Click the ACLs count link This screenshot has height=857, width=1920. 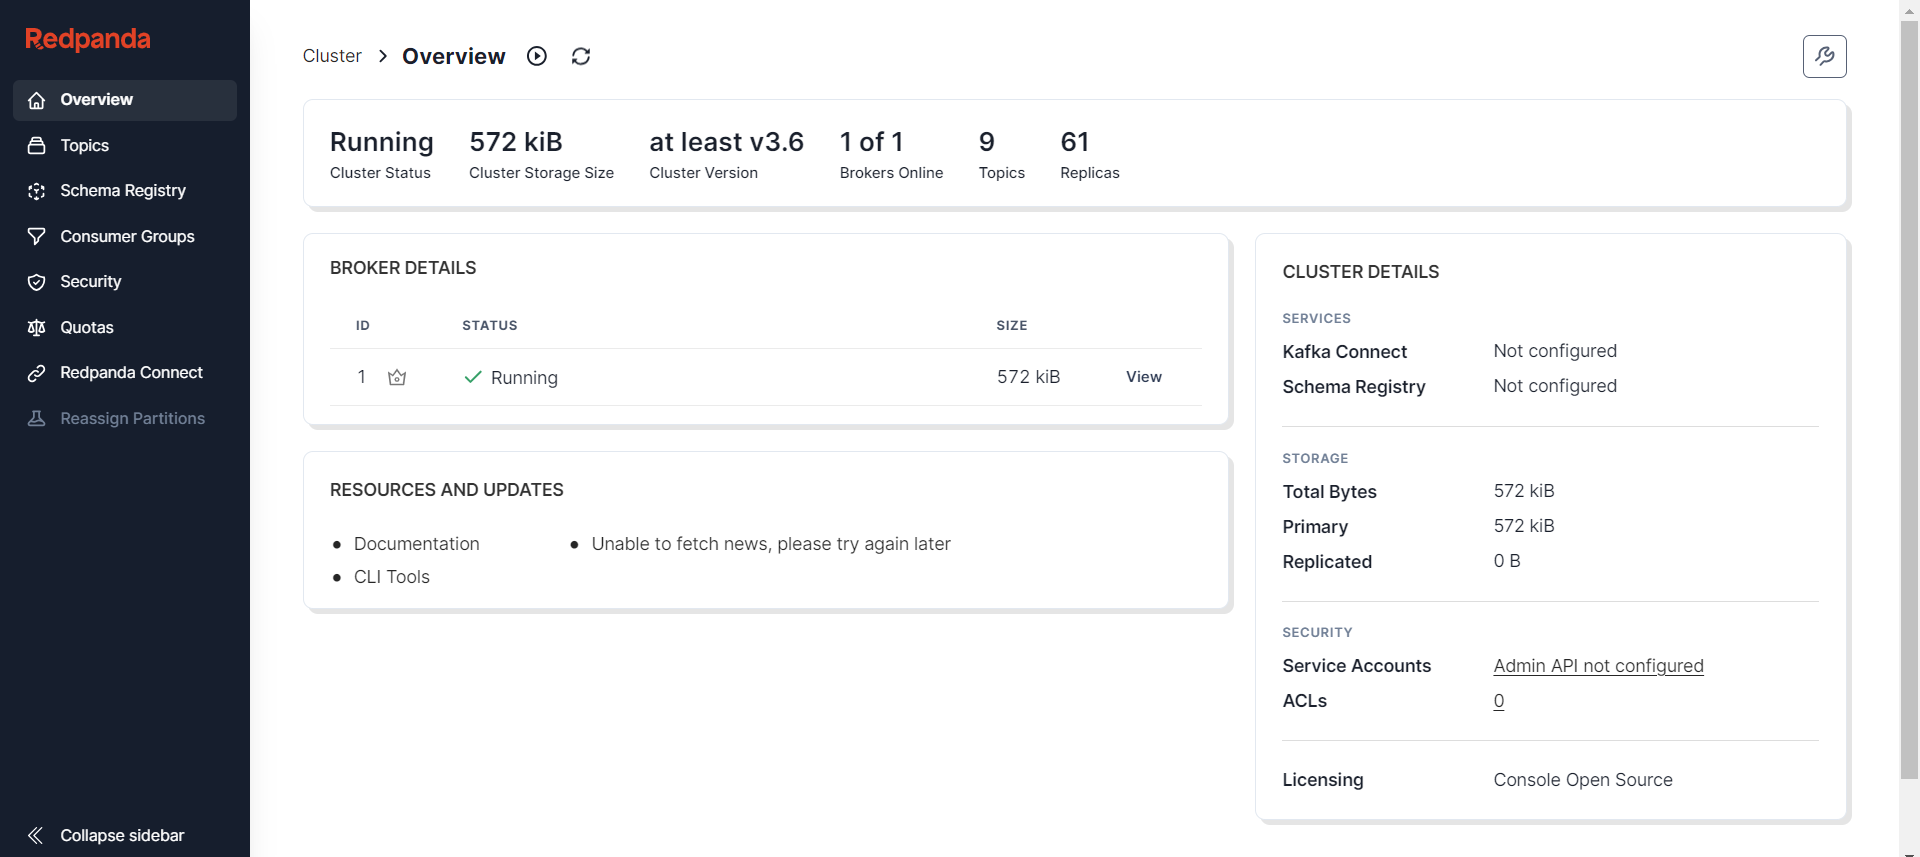[x=1498, y=701]
